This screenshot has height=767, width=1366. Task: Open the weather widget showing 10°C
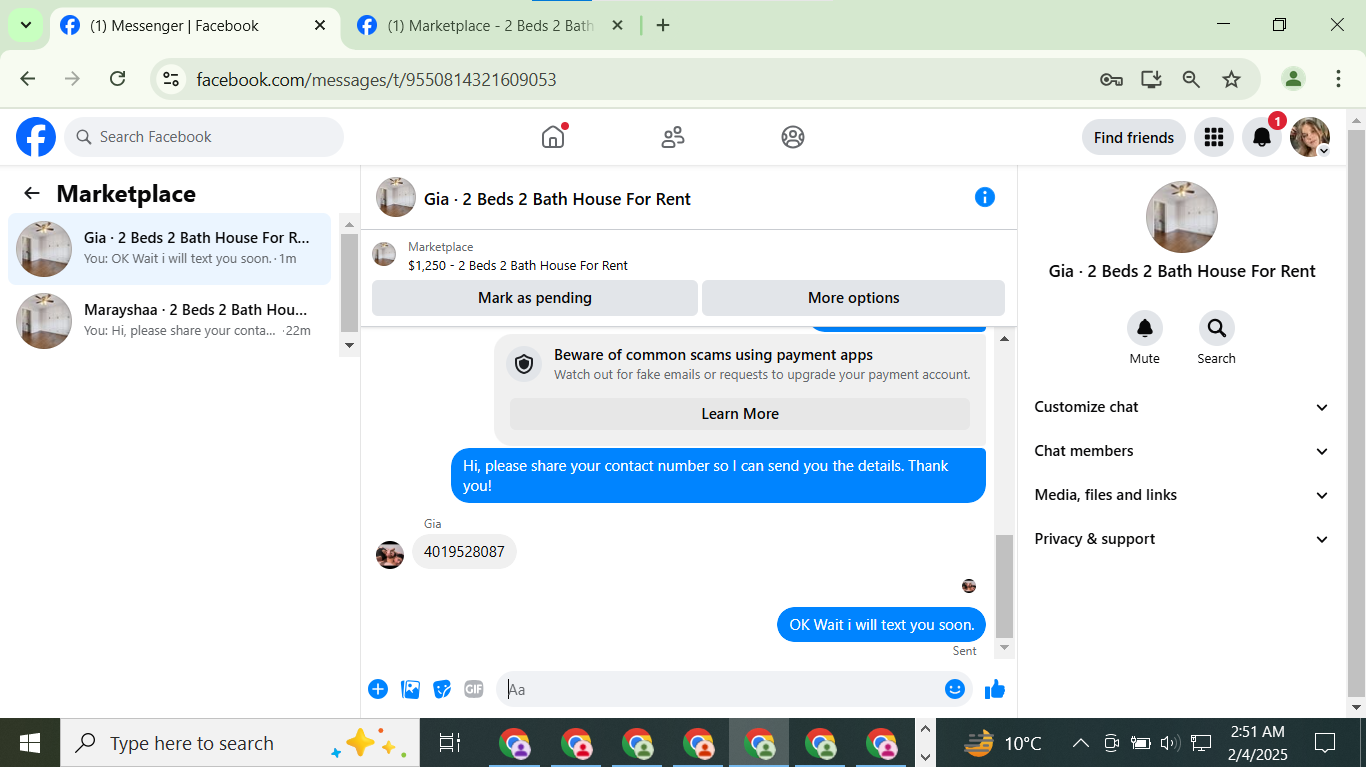tap(1003, 743)
